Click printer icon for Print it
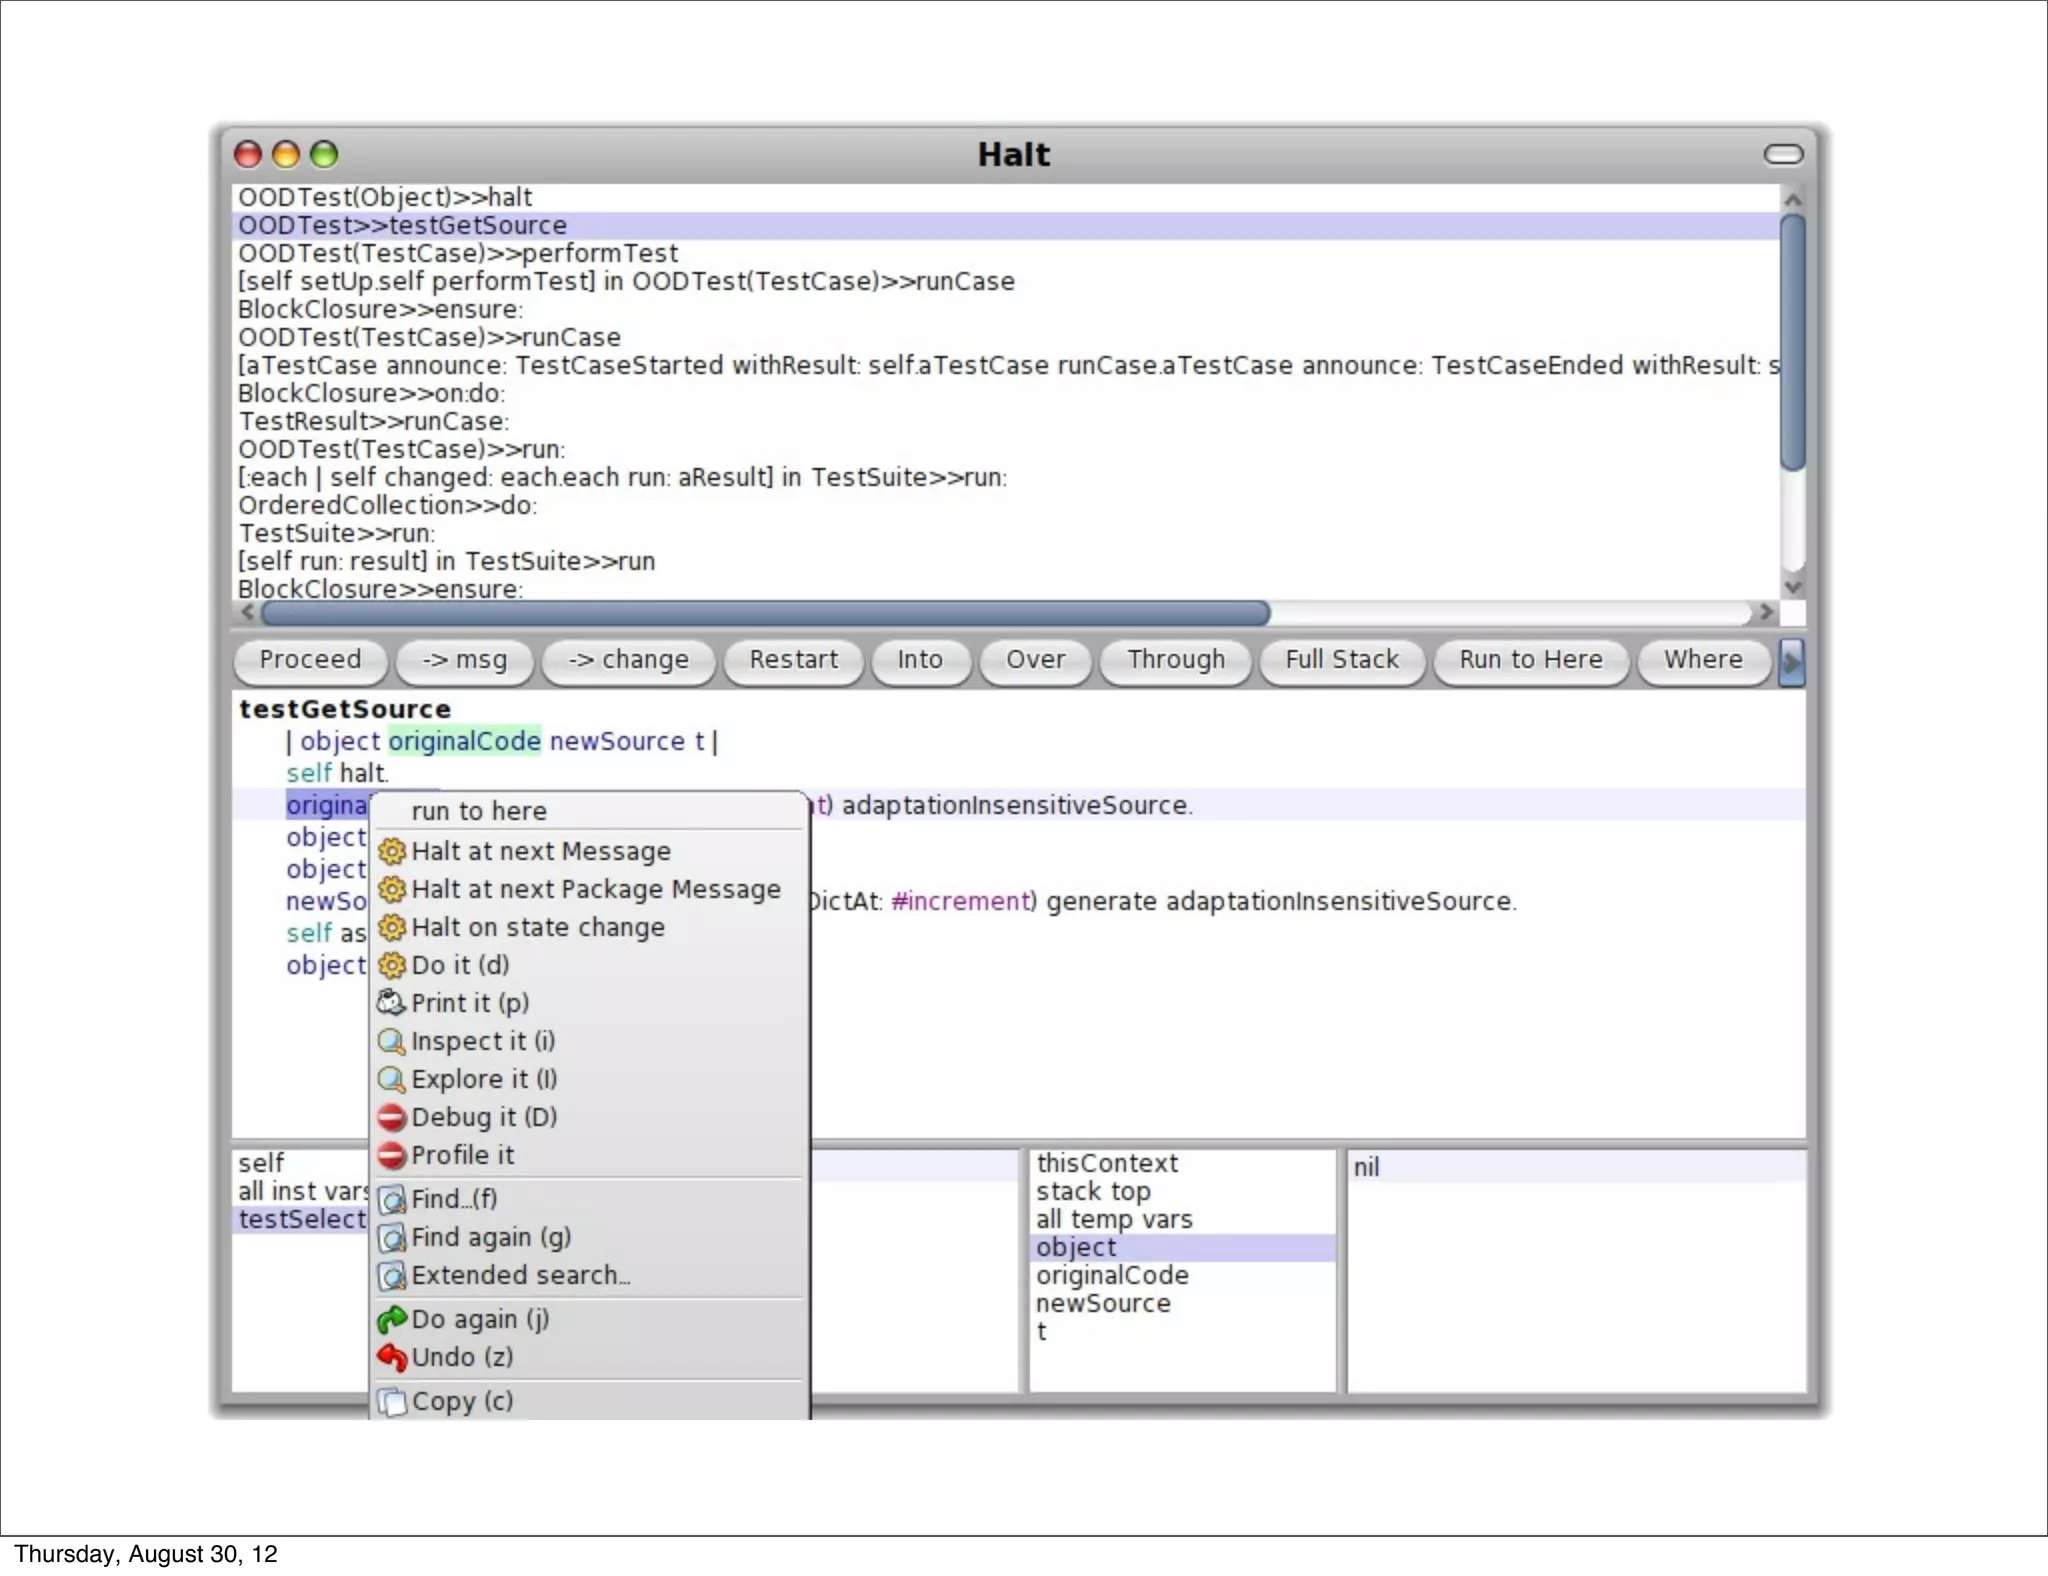Viewport: 2048px width, 1576px height. point(391,1002)
